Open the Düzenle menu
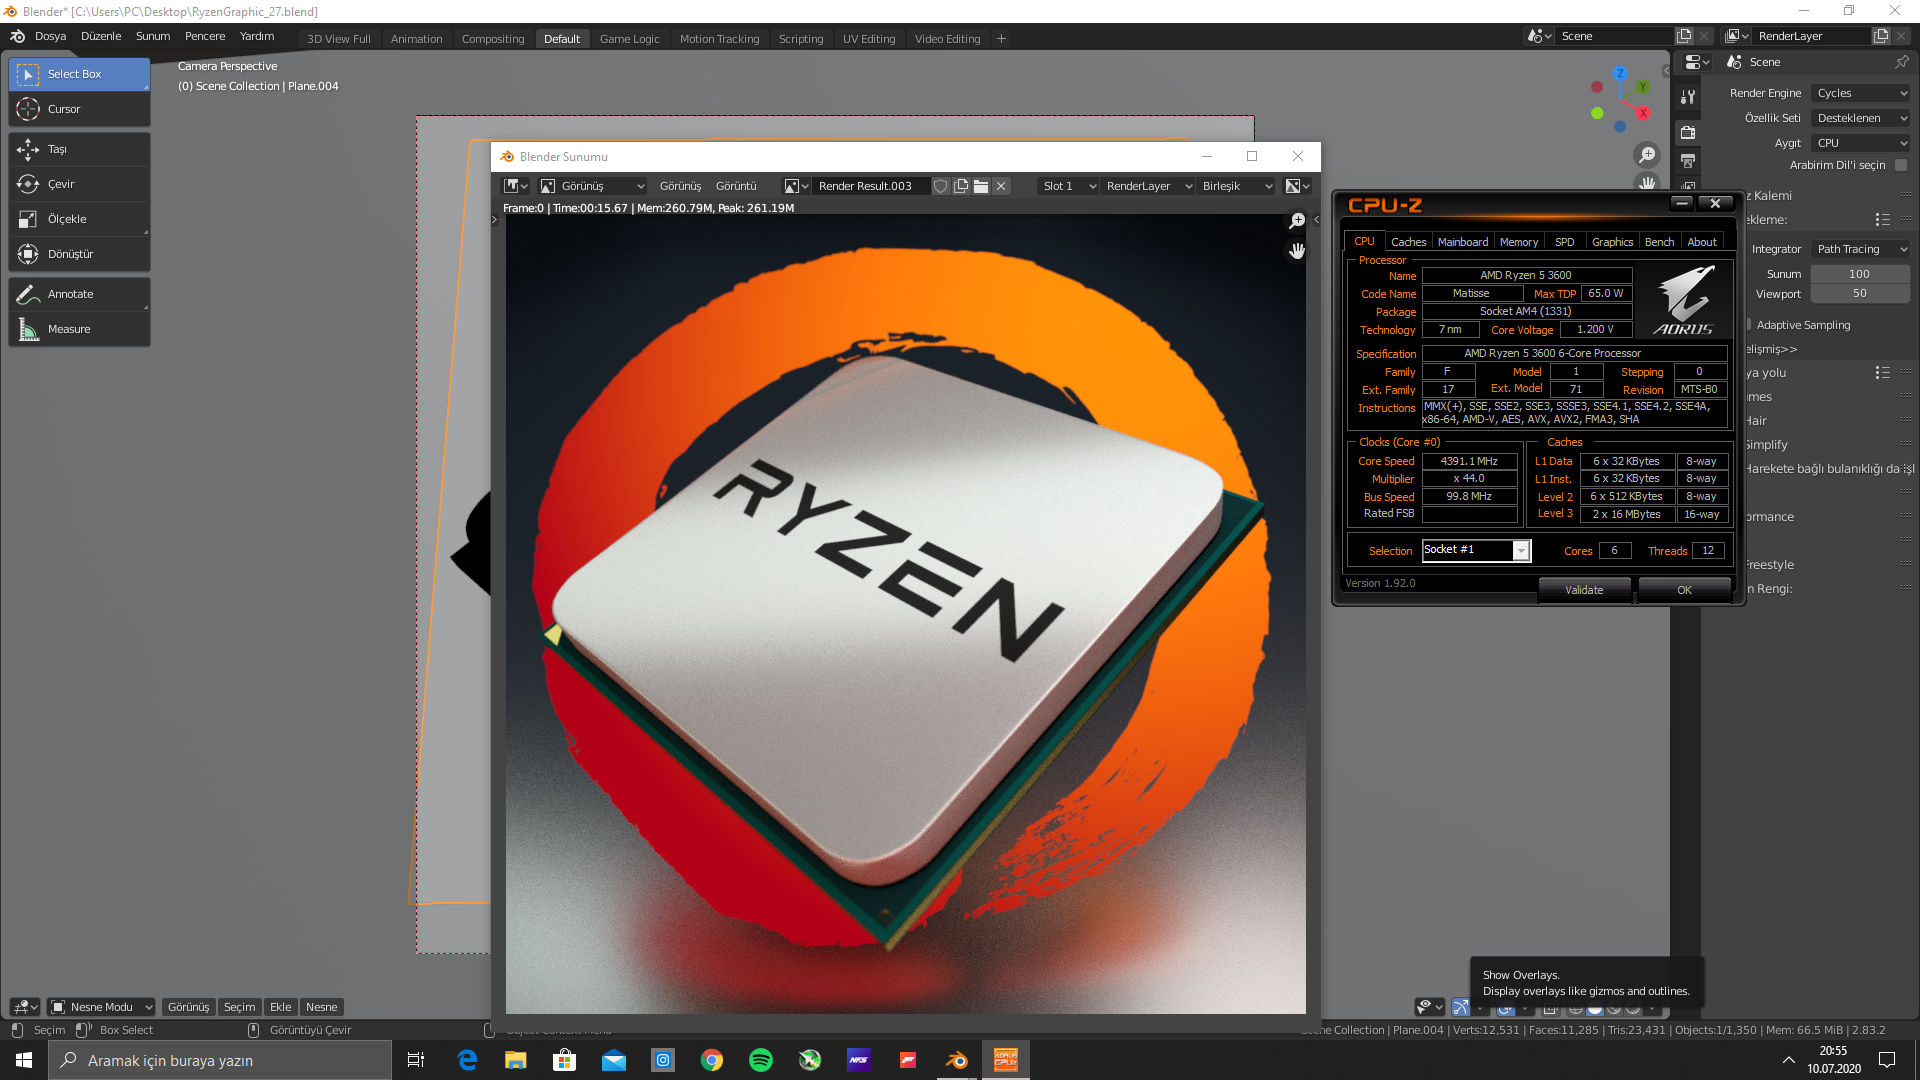Viewport: 1920px width, 1080px height. click(101, 36)
